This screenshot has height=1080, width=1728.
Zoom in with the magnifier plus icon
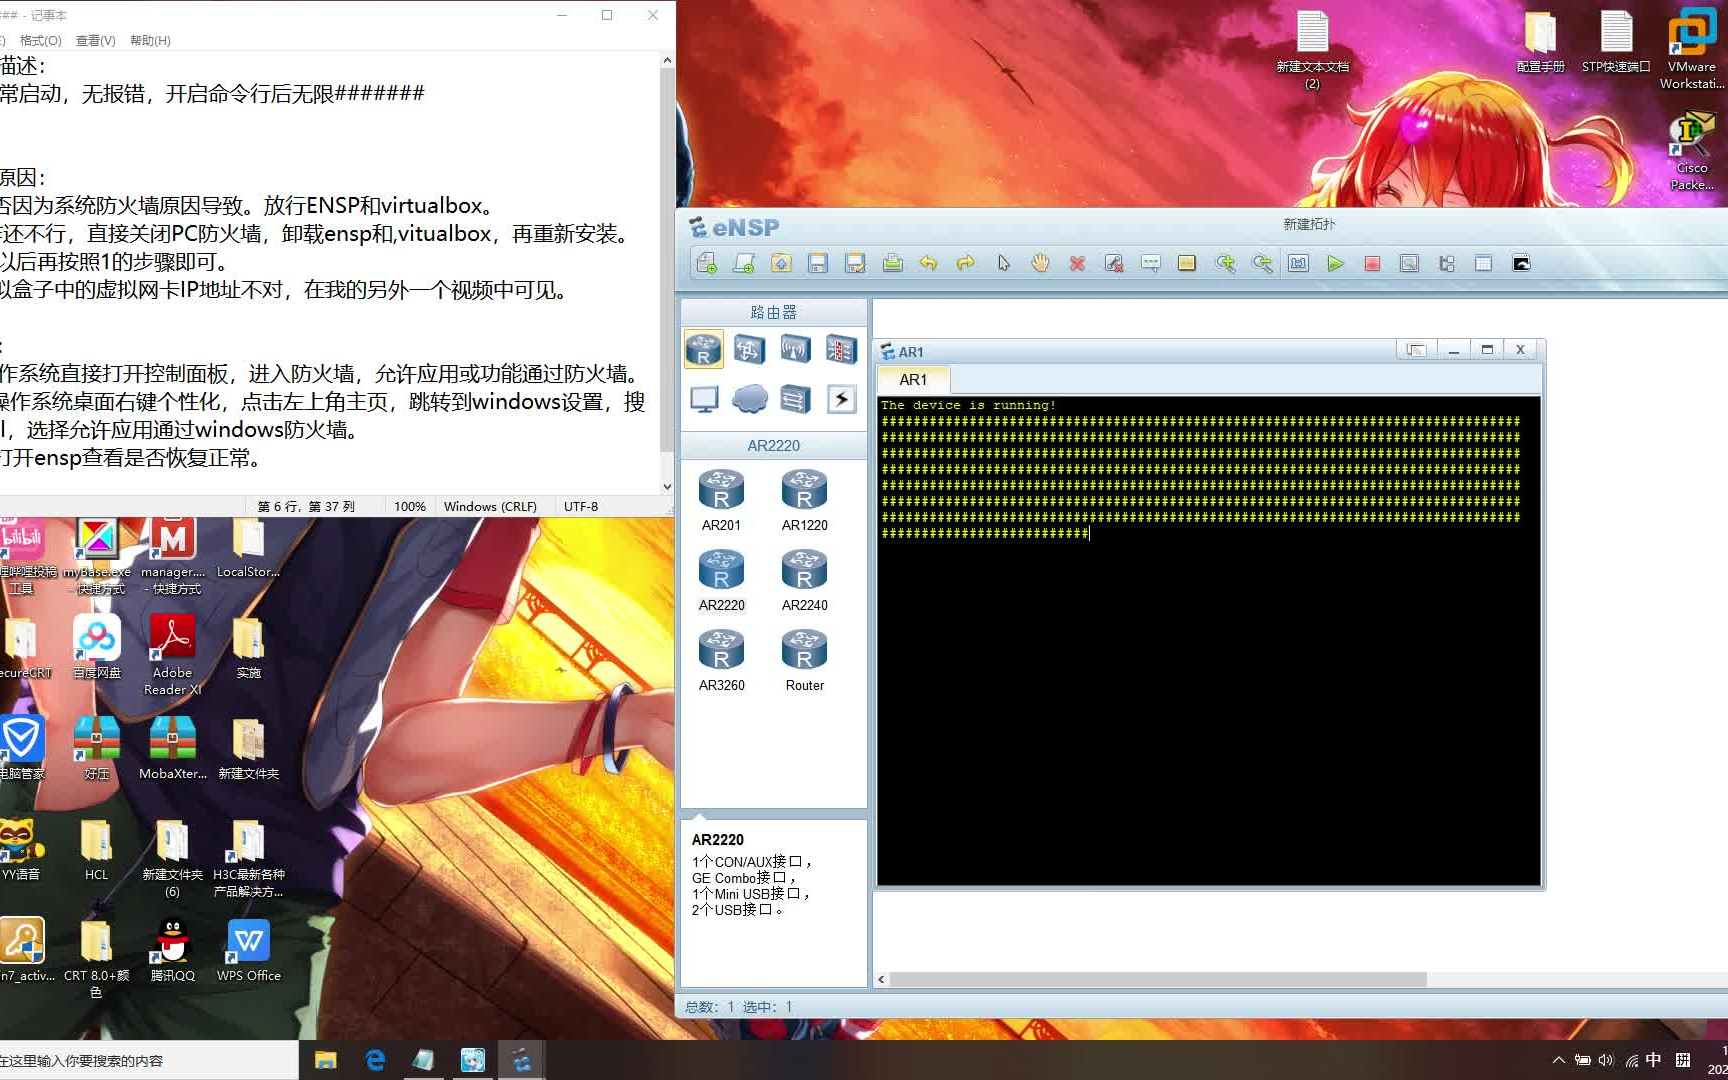pos(1225,264)
